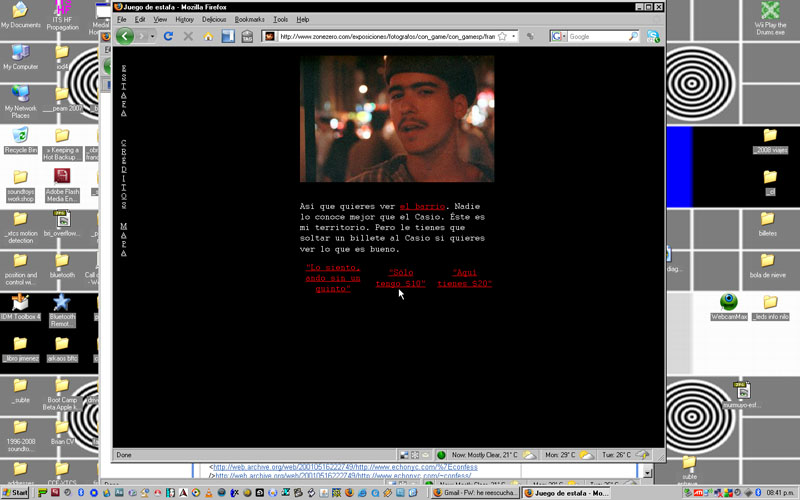Open the History menu
Viewport: 800px width, 500px height.
(184, 19)
